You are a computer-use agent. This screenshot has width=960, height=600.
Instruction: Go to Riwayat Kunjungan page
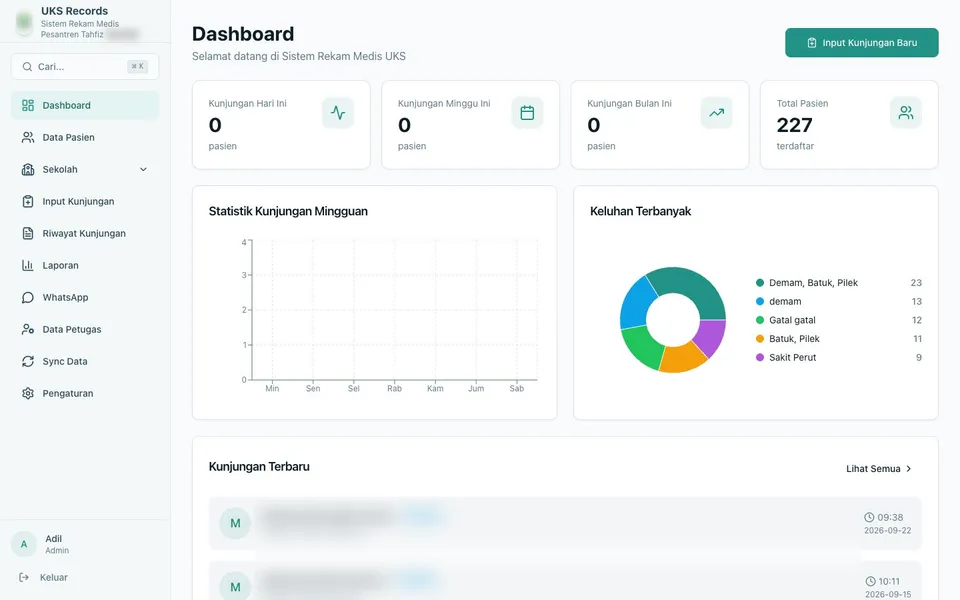pyautogui.click(x=85, y=233)
